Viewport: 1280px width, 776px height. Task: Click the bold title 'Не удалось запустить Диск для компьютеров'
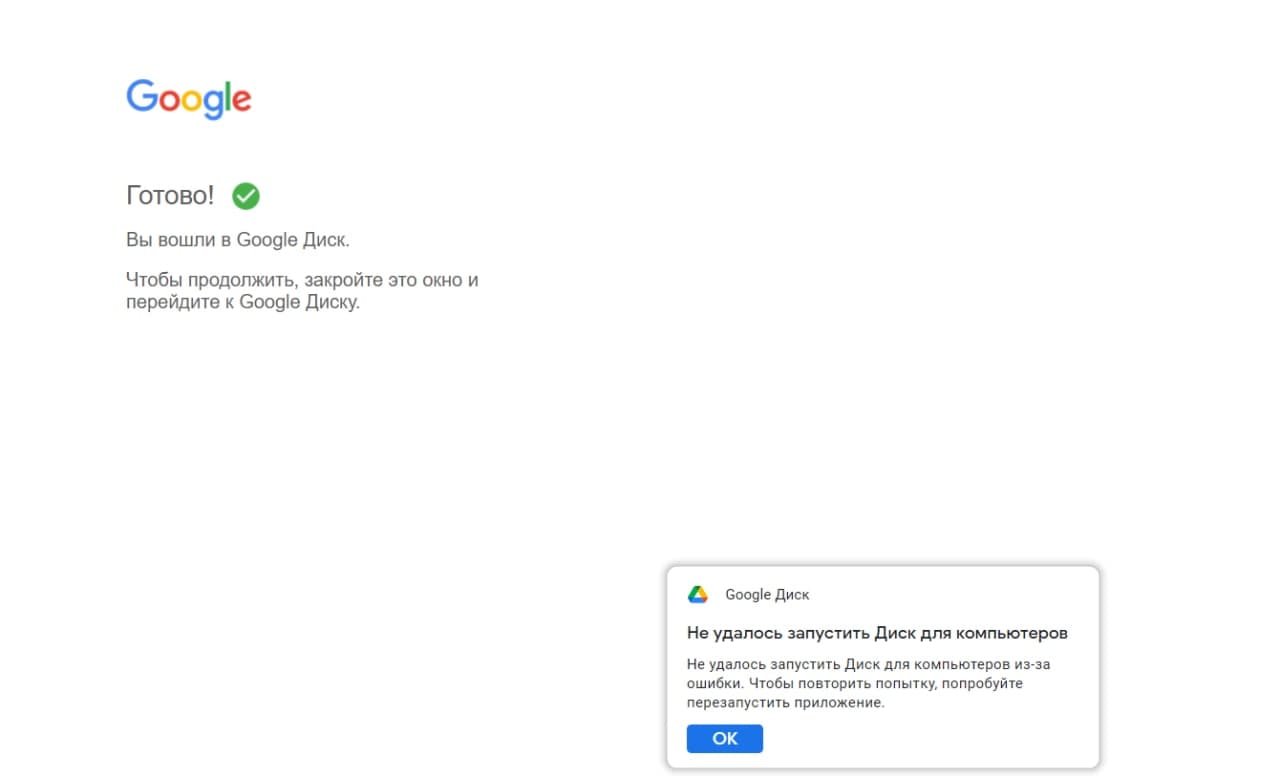tap(877, 633)
